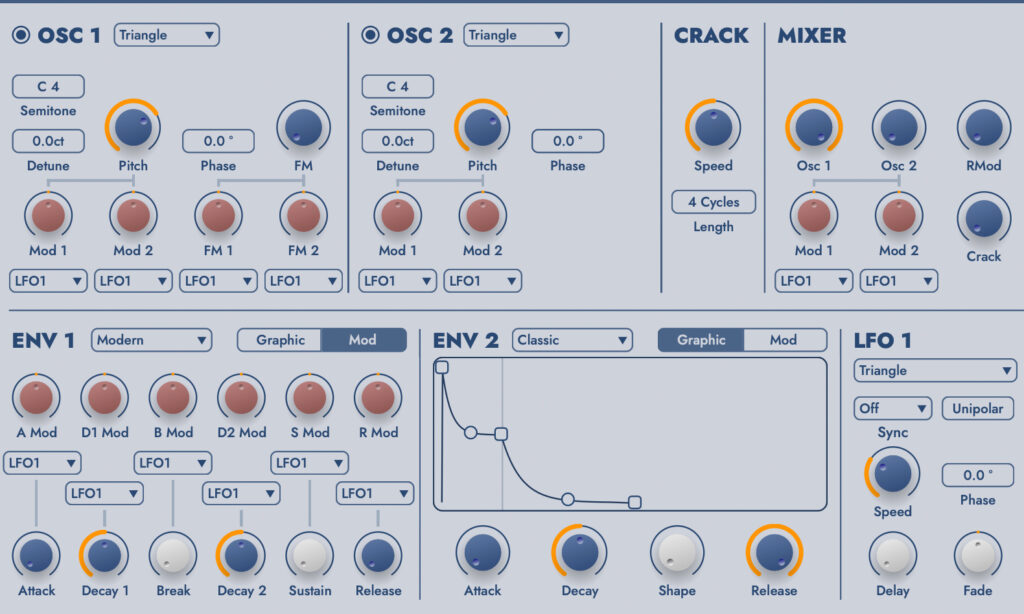The width and height of the screenshot is (1024, 614).
Task: Expand the LFO 1 Sync Off dropdown
Action: point(892,409)
